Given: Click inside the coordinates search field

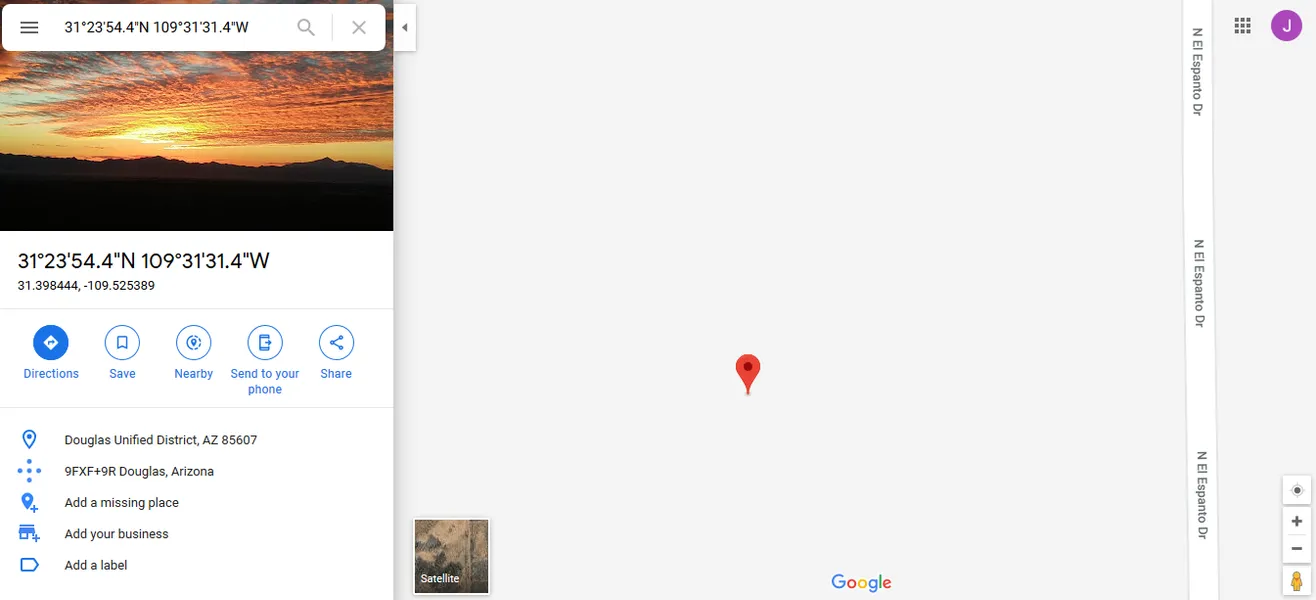Looking at the screenshot, I should point(172,28).
